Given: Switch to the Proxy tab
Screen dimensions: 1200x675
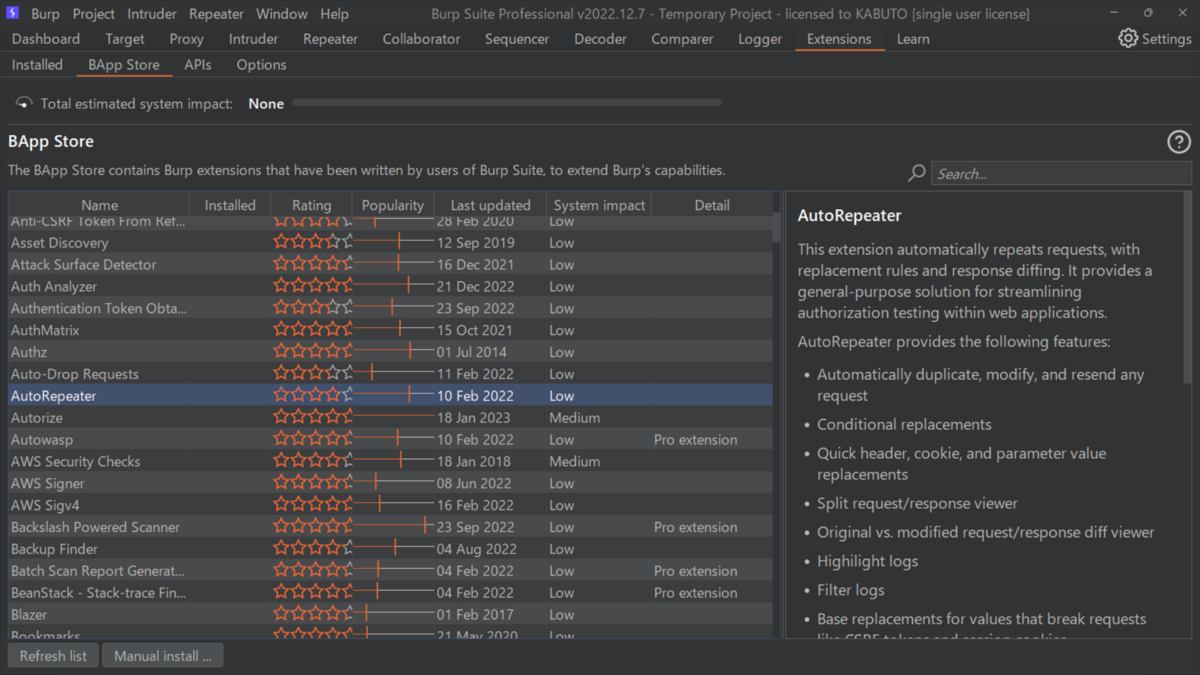Looking at the screenshot, I should (x=186, y=38).
